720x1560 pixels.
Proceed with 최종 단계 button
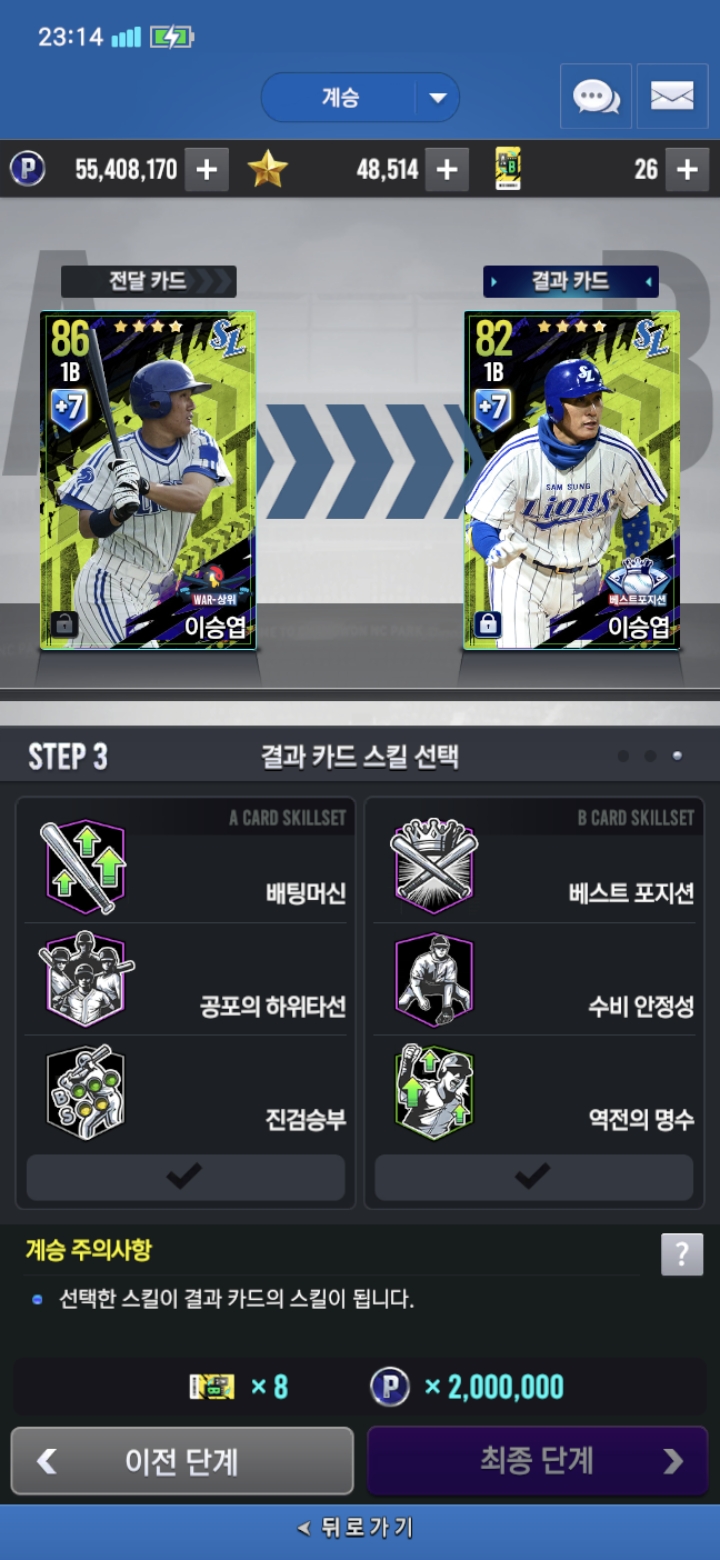point(537,1461)
